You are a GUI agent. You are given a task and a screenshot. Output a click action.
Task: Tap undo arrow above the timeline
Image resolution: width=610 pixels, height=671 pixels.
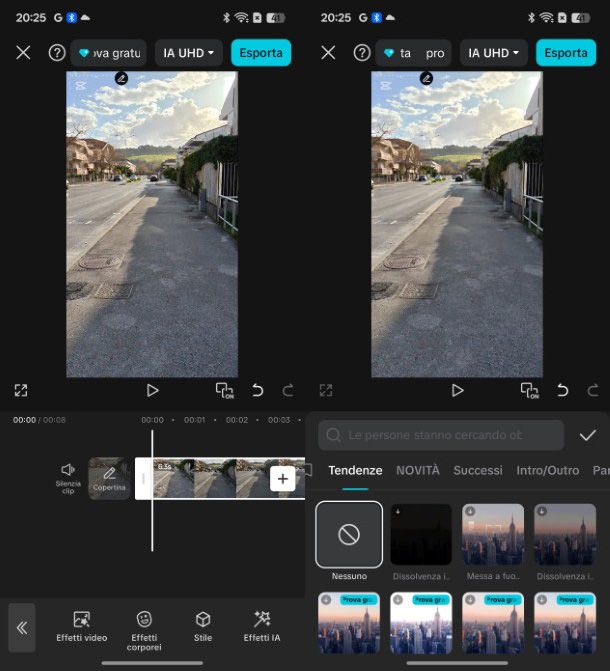257,390
